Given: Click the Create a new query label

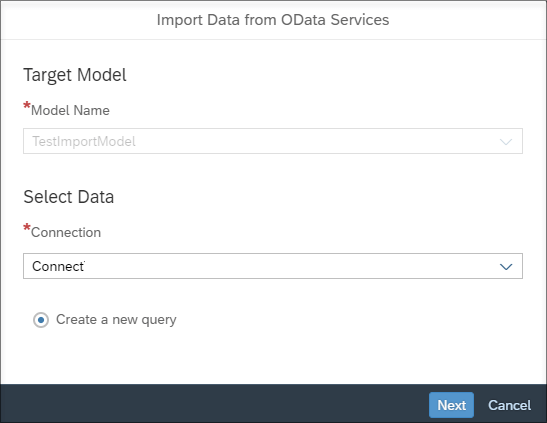Looking at the screenshot, I should [x=116, y=320].
